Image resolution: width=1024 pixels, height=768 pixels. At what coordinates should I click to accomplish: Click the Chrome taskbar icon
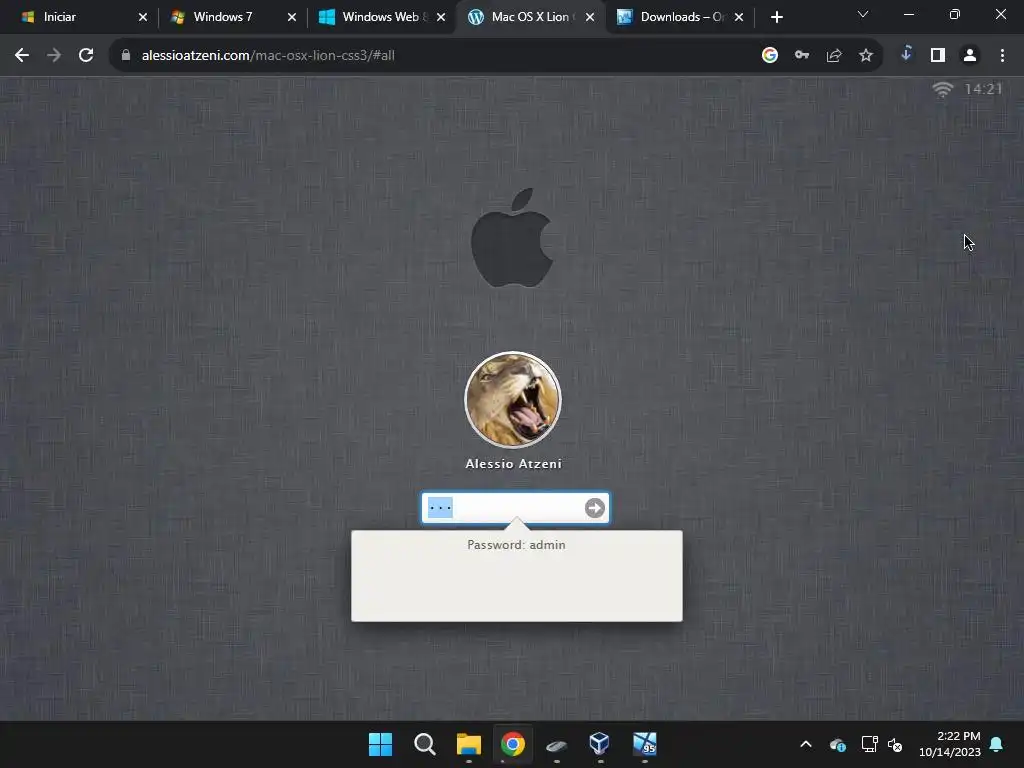pos(513,744)
